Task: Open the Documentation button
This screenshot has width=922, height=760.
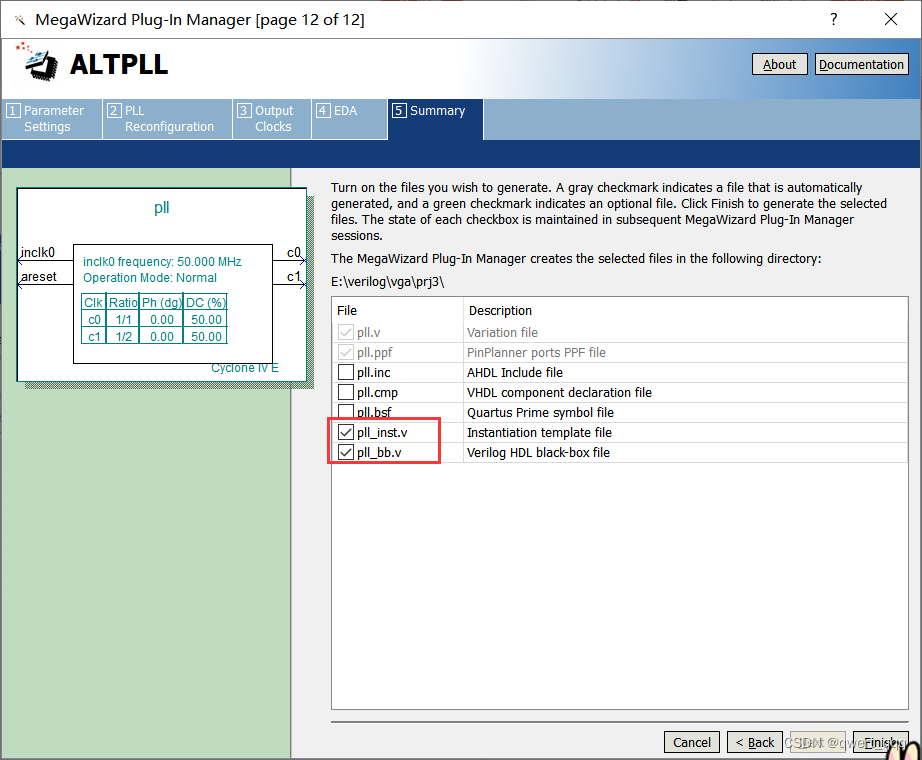Action: point(861,64)
